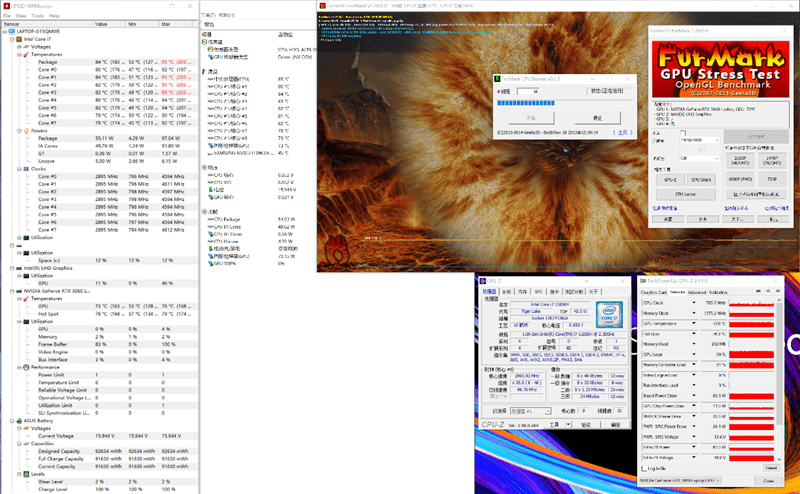Open the Help menu in HWMonitor
800x494 pixels.
pyautogui.click(x=54, y=16)
